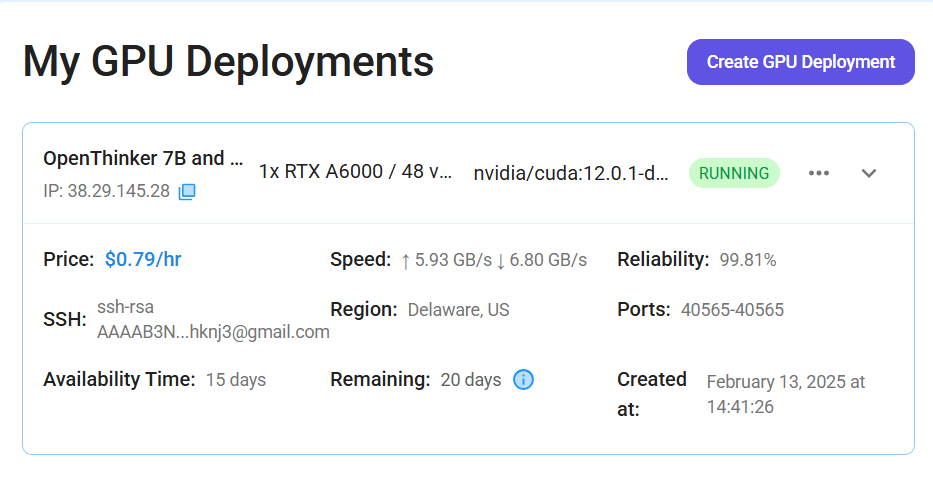The height and width of the screenshot is (497, 933).
Task: Click the 99.81% reliability value
Action: coord(748,260)
